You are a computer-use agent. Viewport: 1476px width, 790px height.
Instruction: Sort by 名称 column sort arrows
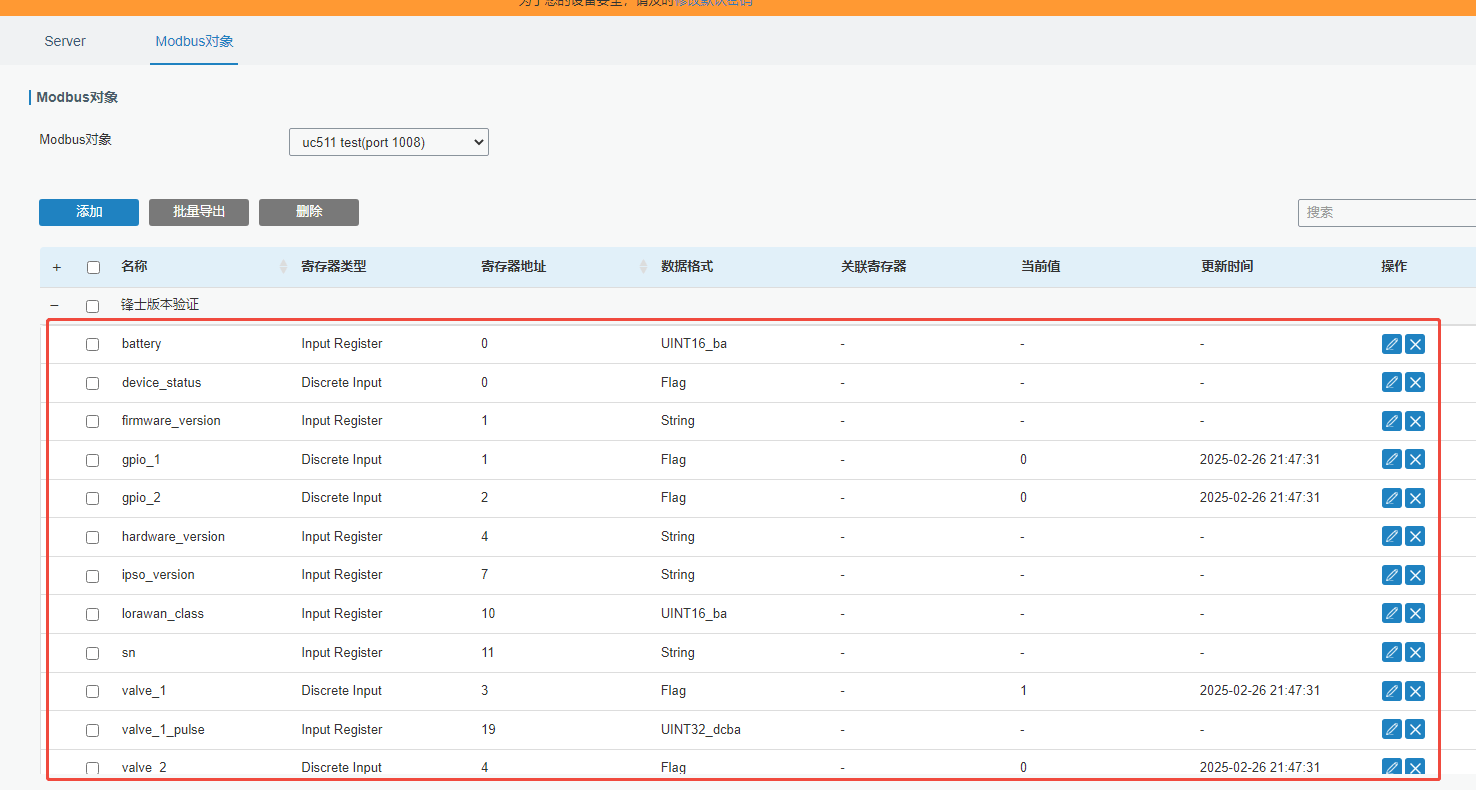point(283,267)
